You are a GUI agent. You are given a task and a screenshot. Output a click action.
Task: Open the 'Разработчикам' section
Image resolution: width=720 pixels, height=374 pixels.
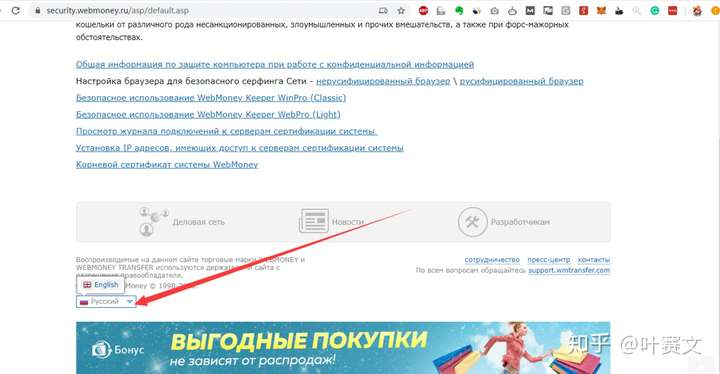(520, 222)
